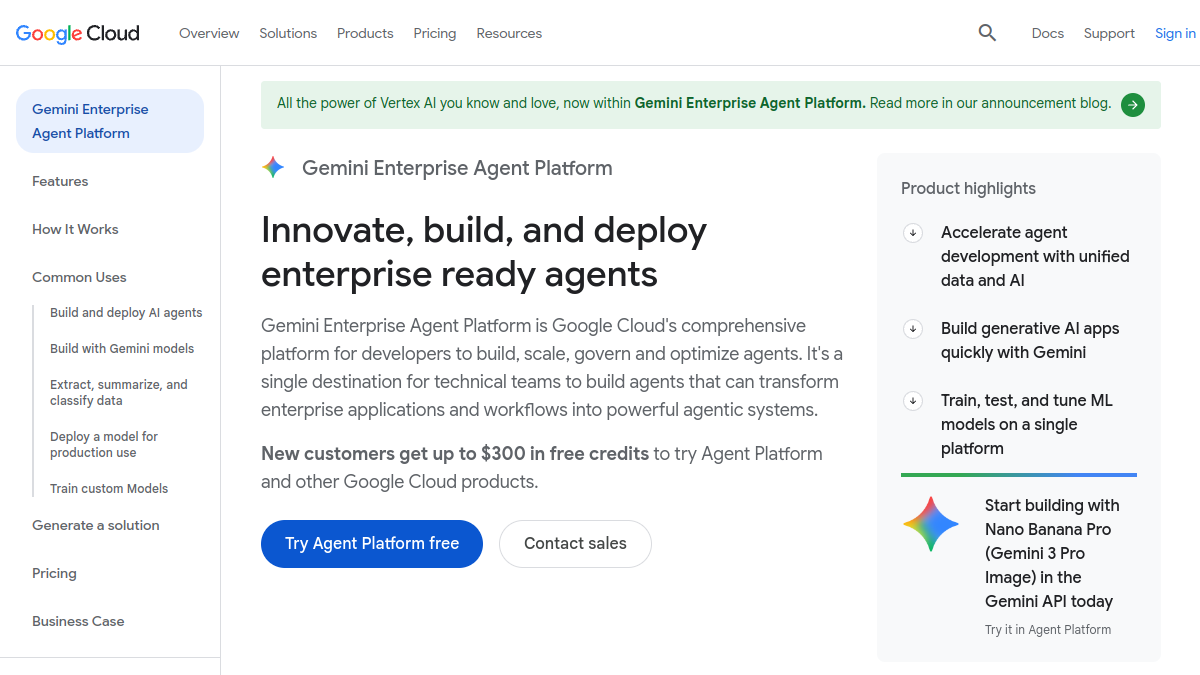Image resolution: width=1200 pixels, height=675 pixels.
Task: Open the Resources menu
Action: 509,33
